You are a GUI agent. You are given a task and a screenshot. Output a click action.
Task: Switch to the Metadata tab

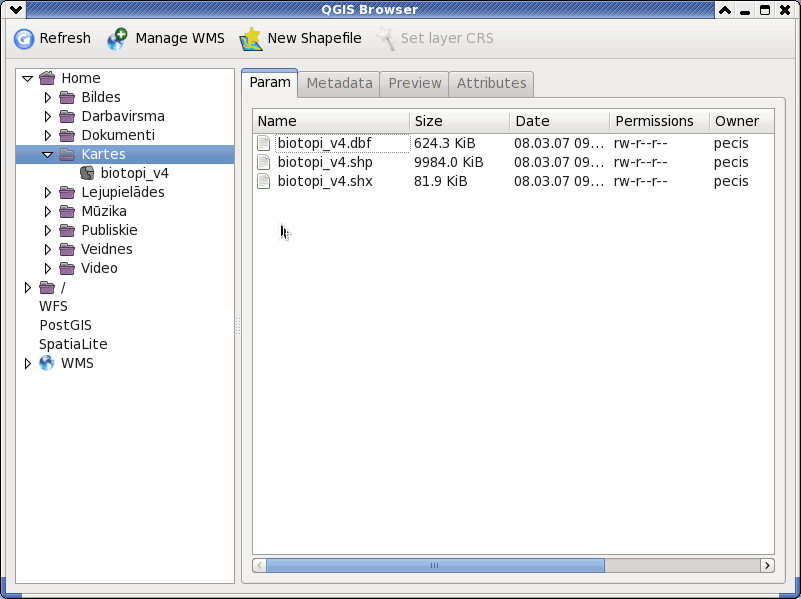coord(339,84)
